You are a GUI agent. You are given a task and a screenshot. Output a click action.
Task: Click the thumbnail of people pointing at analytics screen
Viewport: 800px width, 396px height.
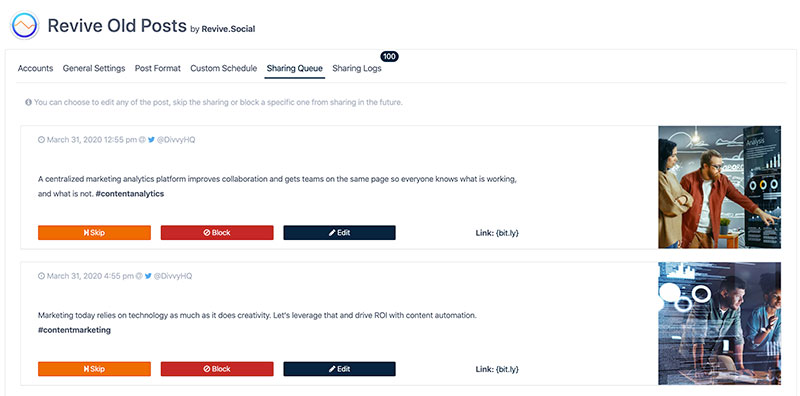[x=719, y=187]
